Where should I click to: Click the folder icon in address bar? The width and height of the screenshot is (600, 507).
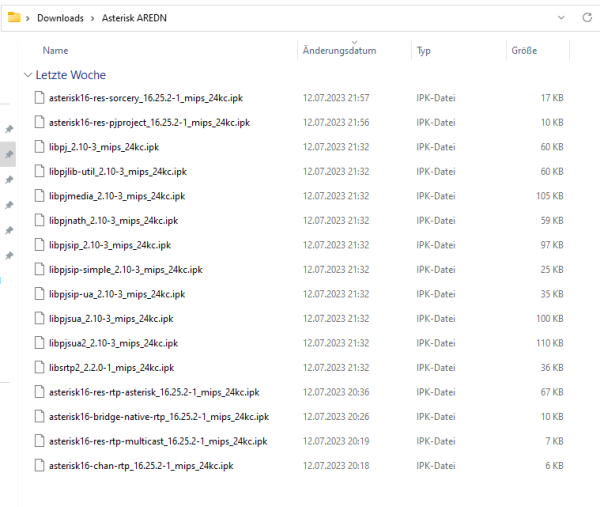click(14, 18)
